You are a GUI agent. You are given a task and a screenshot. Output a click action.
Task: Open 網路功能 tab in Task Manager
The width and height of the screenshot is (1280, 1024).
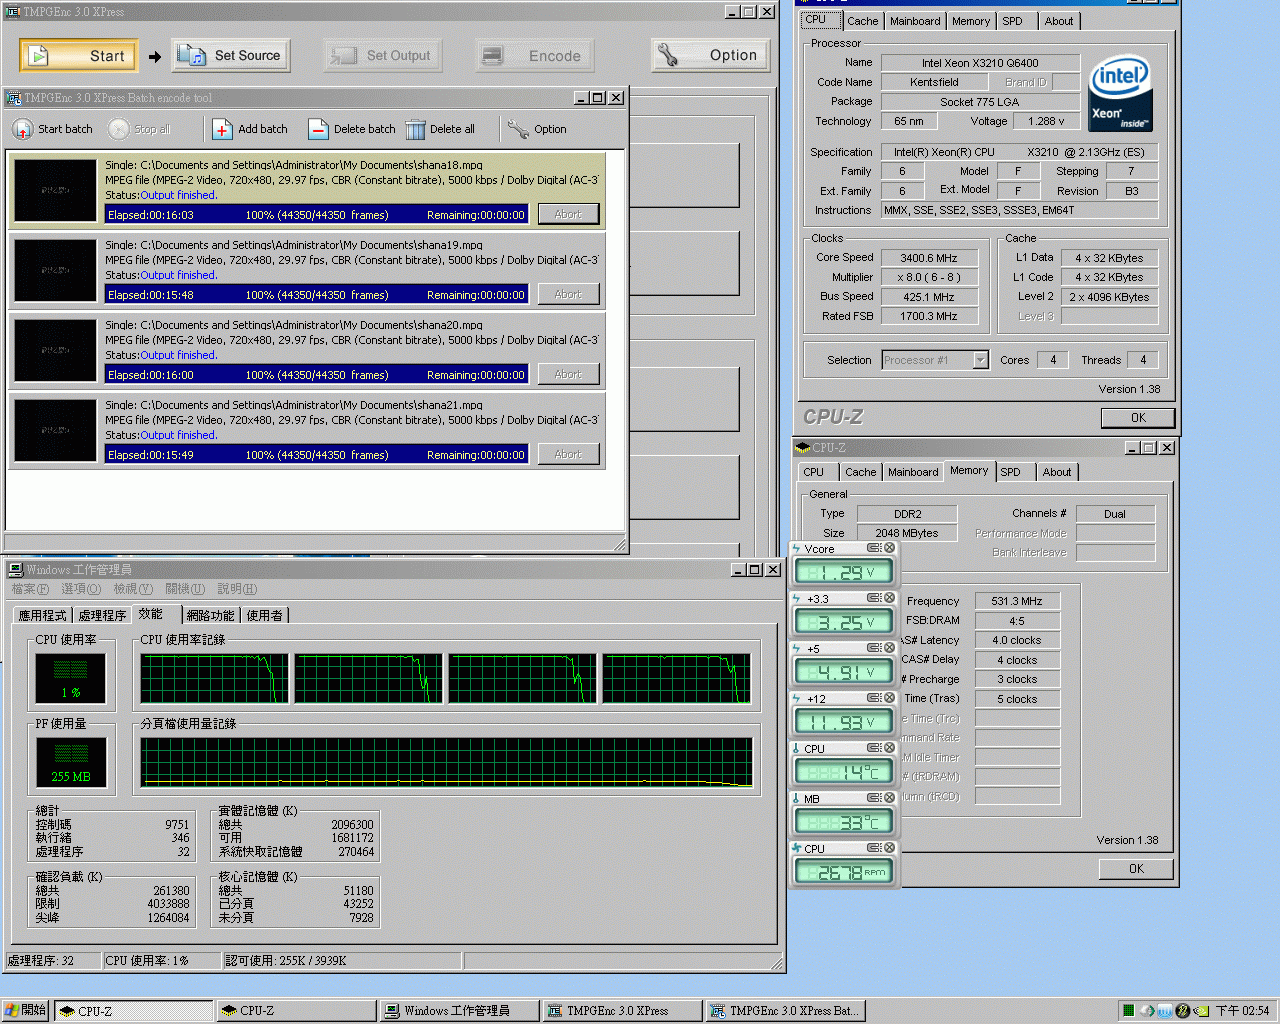(x=210, y=615)
